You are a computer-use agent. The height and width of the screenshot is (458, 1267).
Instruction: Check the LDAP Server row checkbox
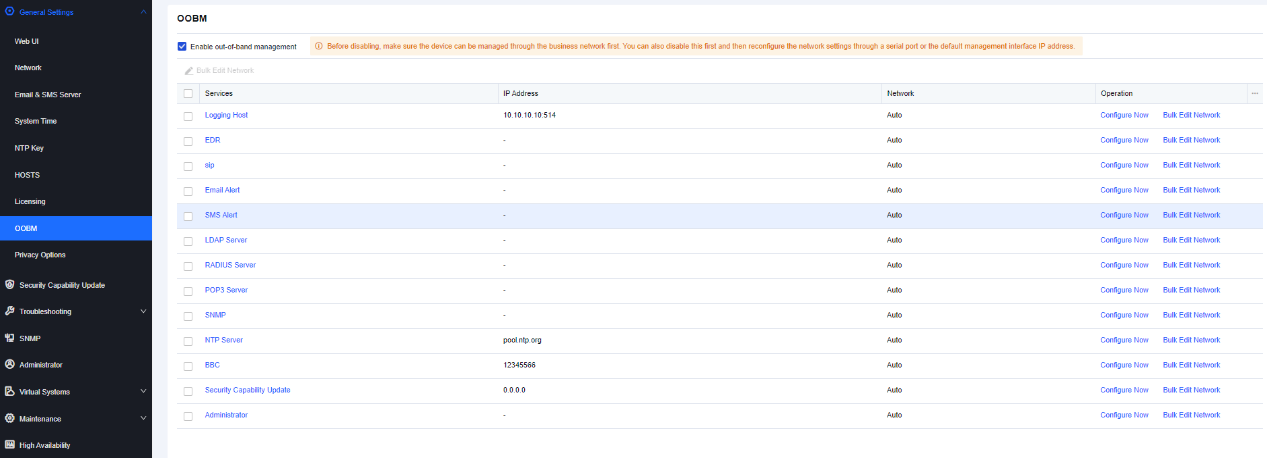188,240
